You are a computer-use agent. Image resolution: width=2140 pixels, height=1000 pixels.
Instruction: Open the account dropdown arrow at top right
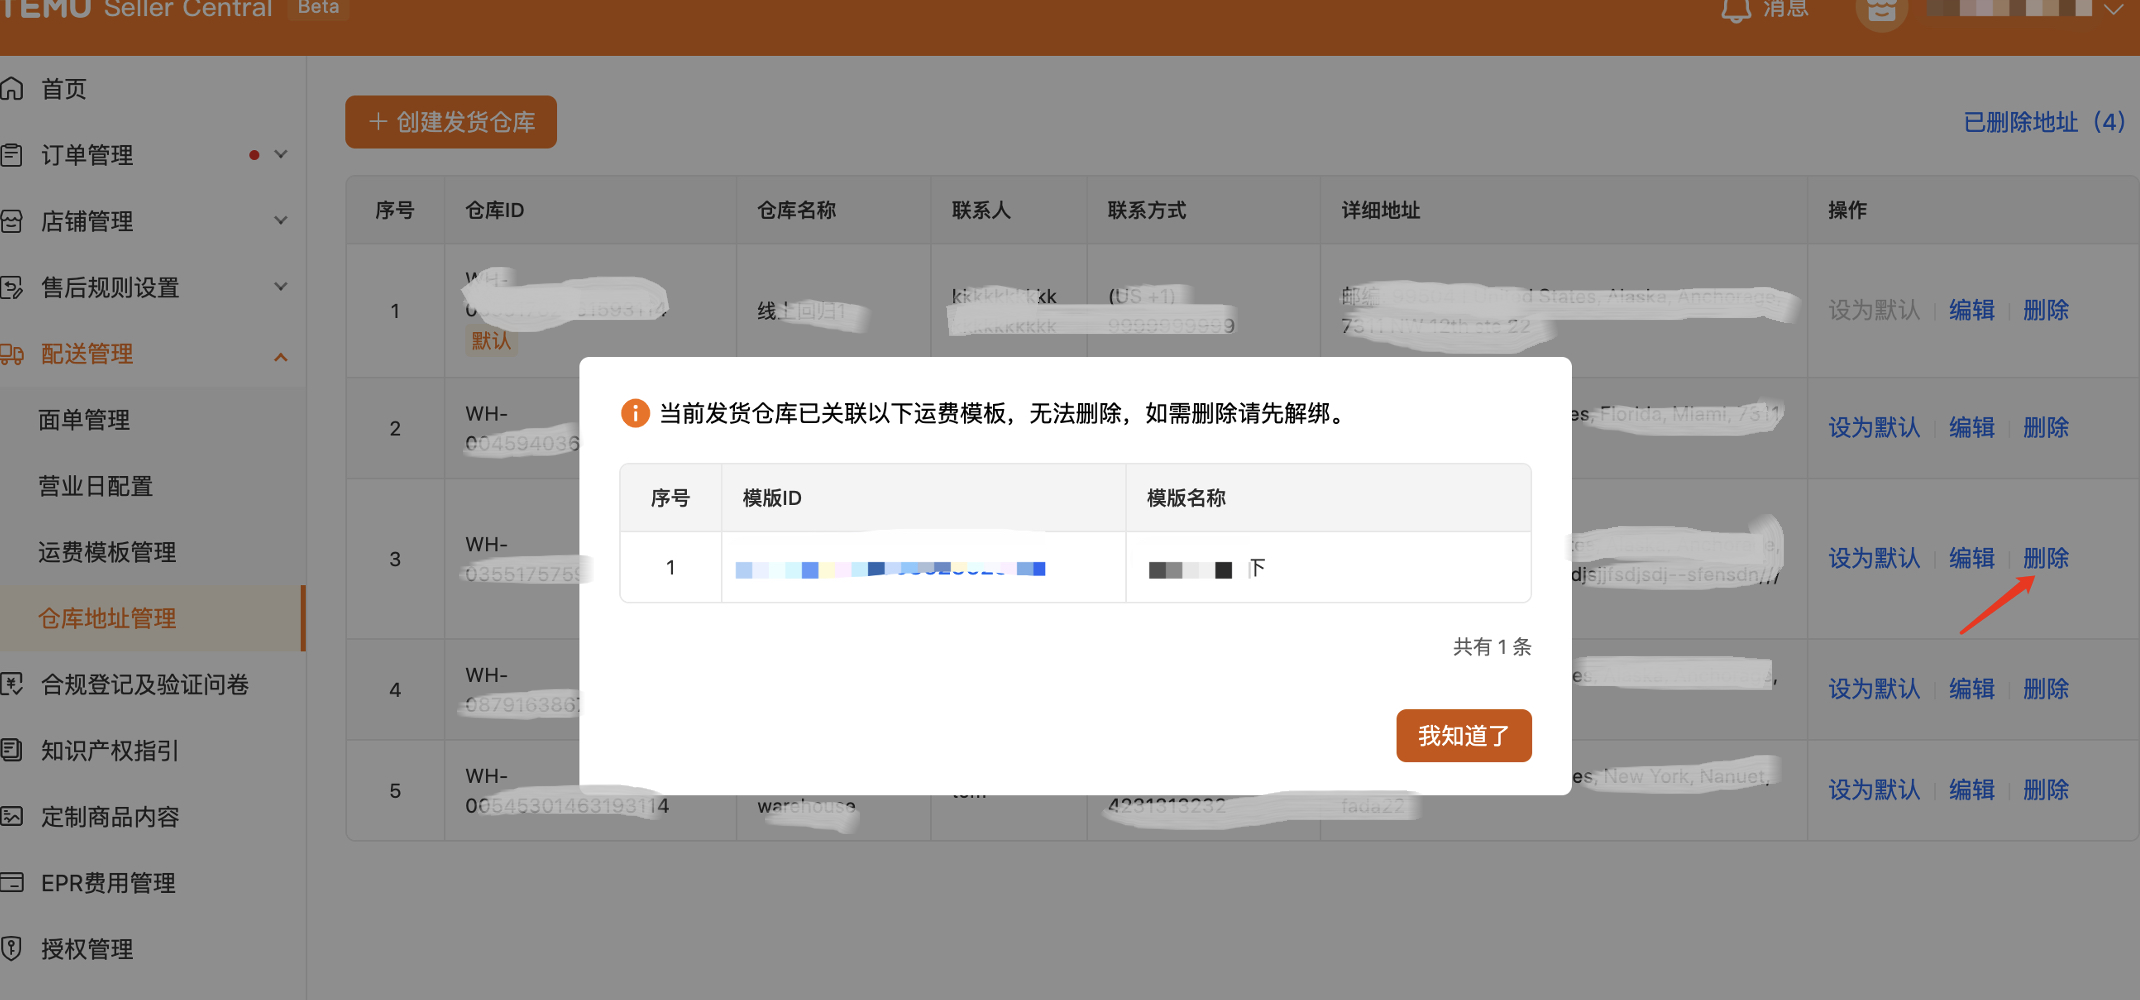click(x=2113, y=9)
